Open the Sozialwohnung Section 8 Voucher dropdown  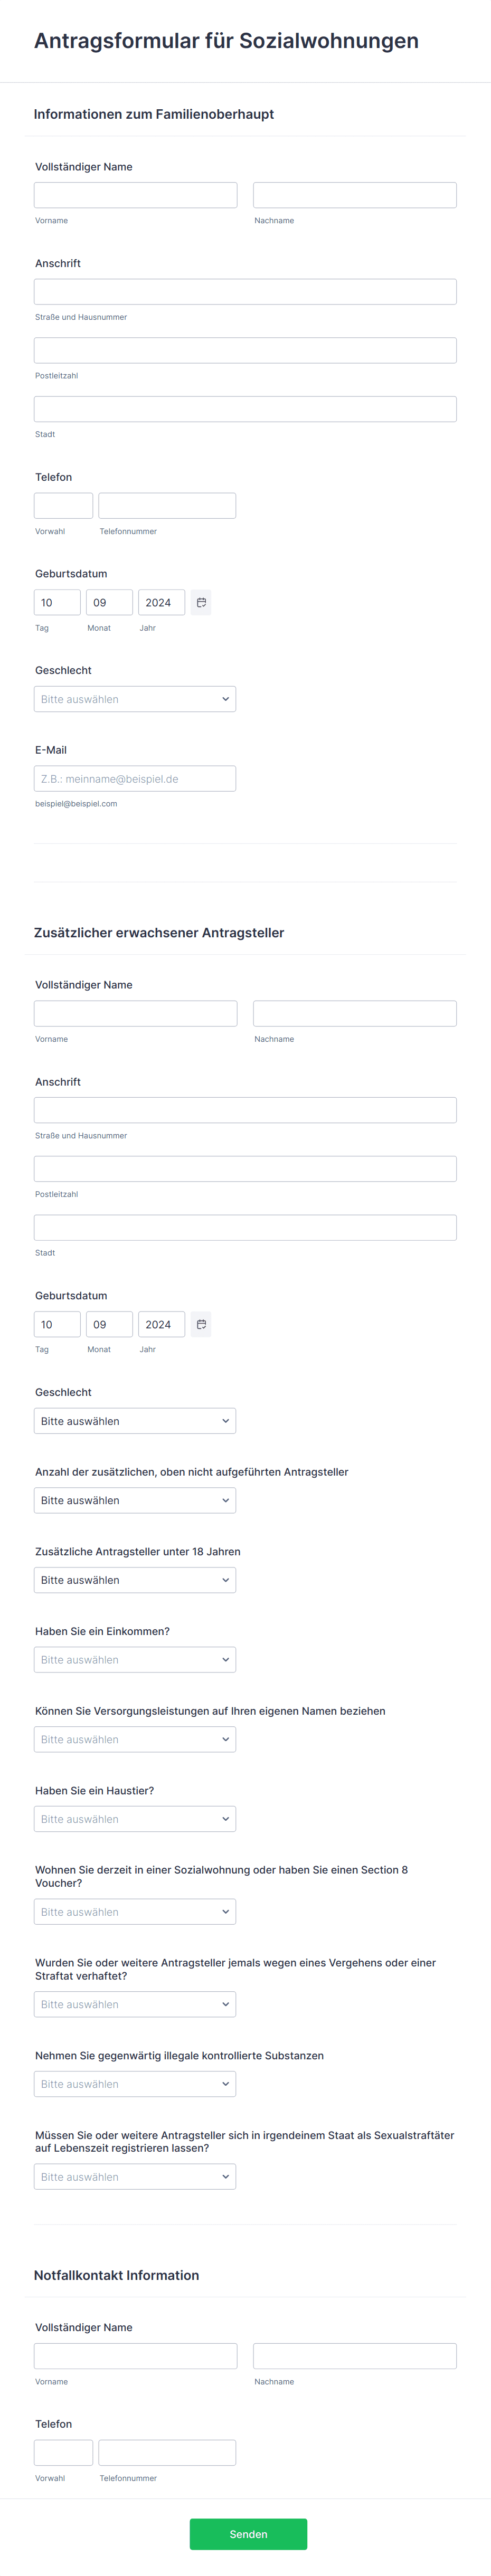135,1912
